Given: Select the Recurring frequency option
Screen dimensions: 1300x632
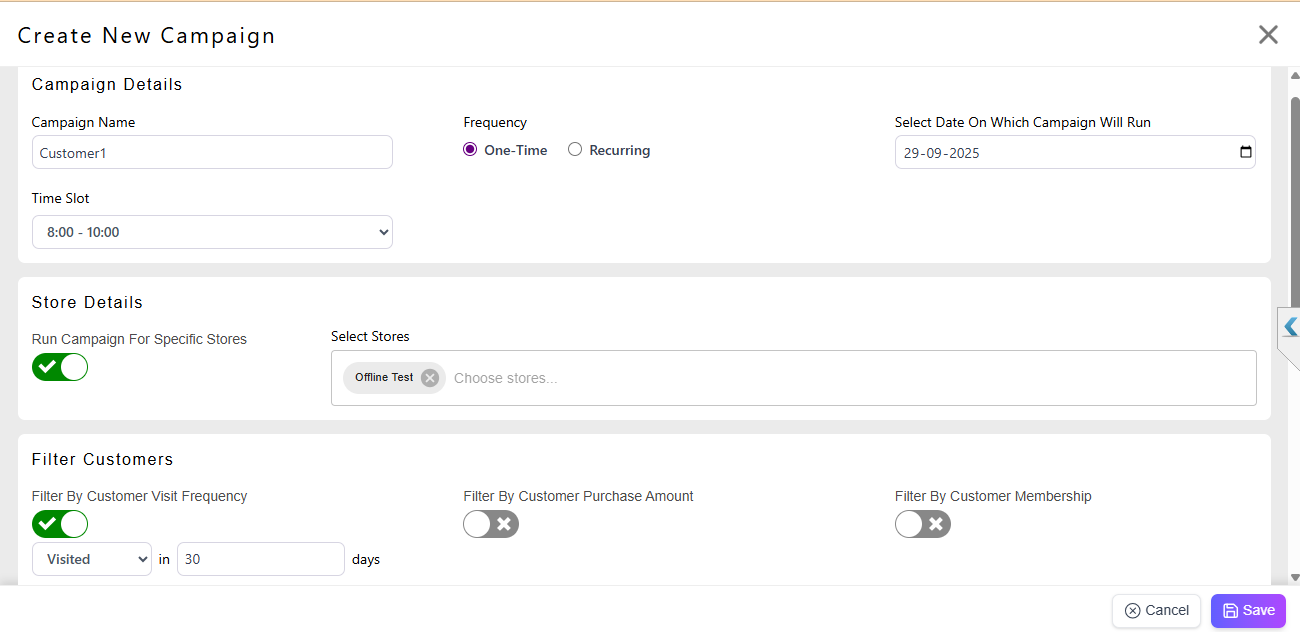Looking at the screenshot, I should (x=575, y=150).
